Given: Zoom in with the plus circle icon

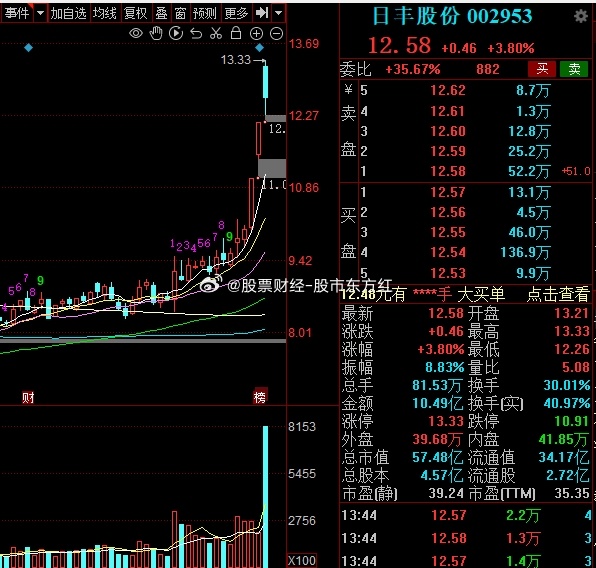Looking at the screenshot, I should (x=256, y=34).
